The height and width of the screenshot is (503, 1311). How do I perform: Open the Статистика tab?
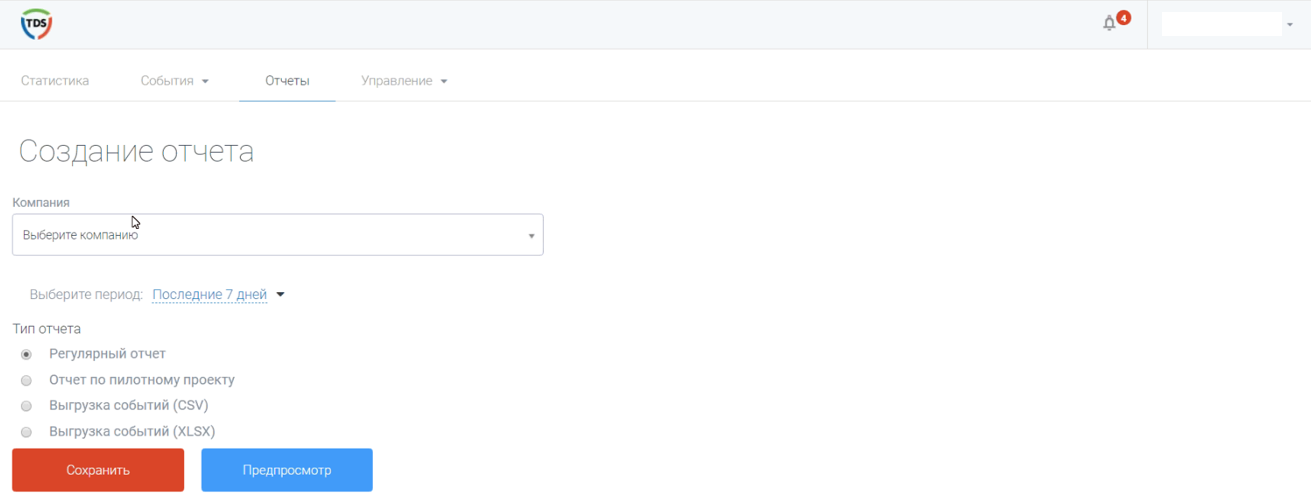(55, 81)
